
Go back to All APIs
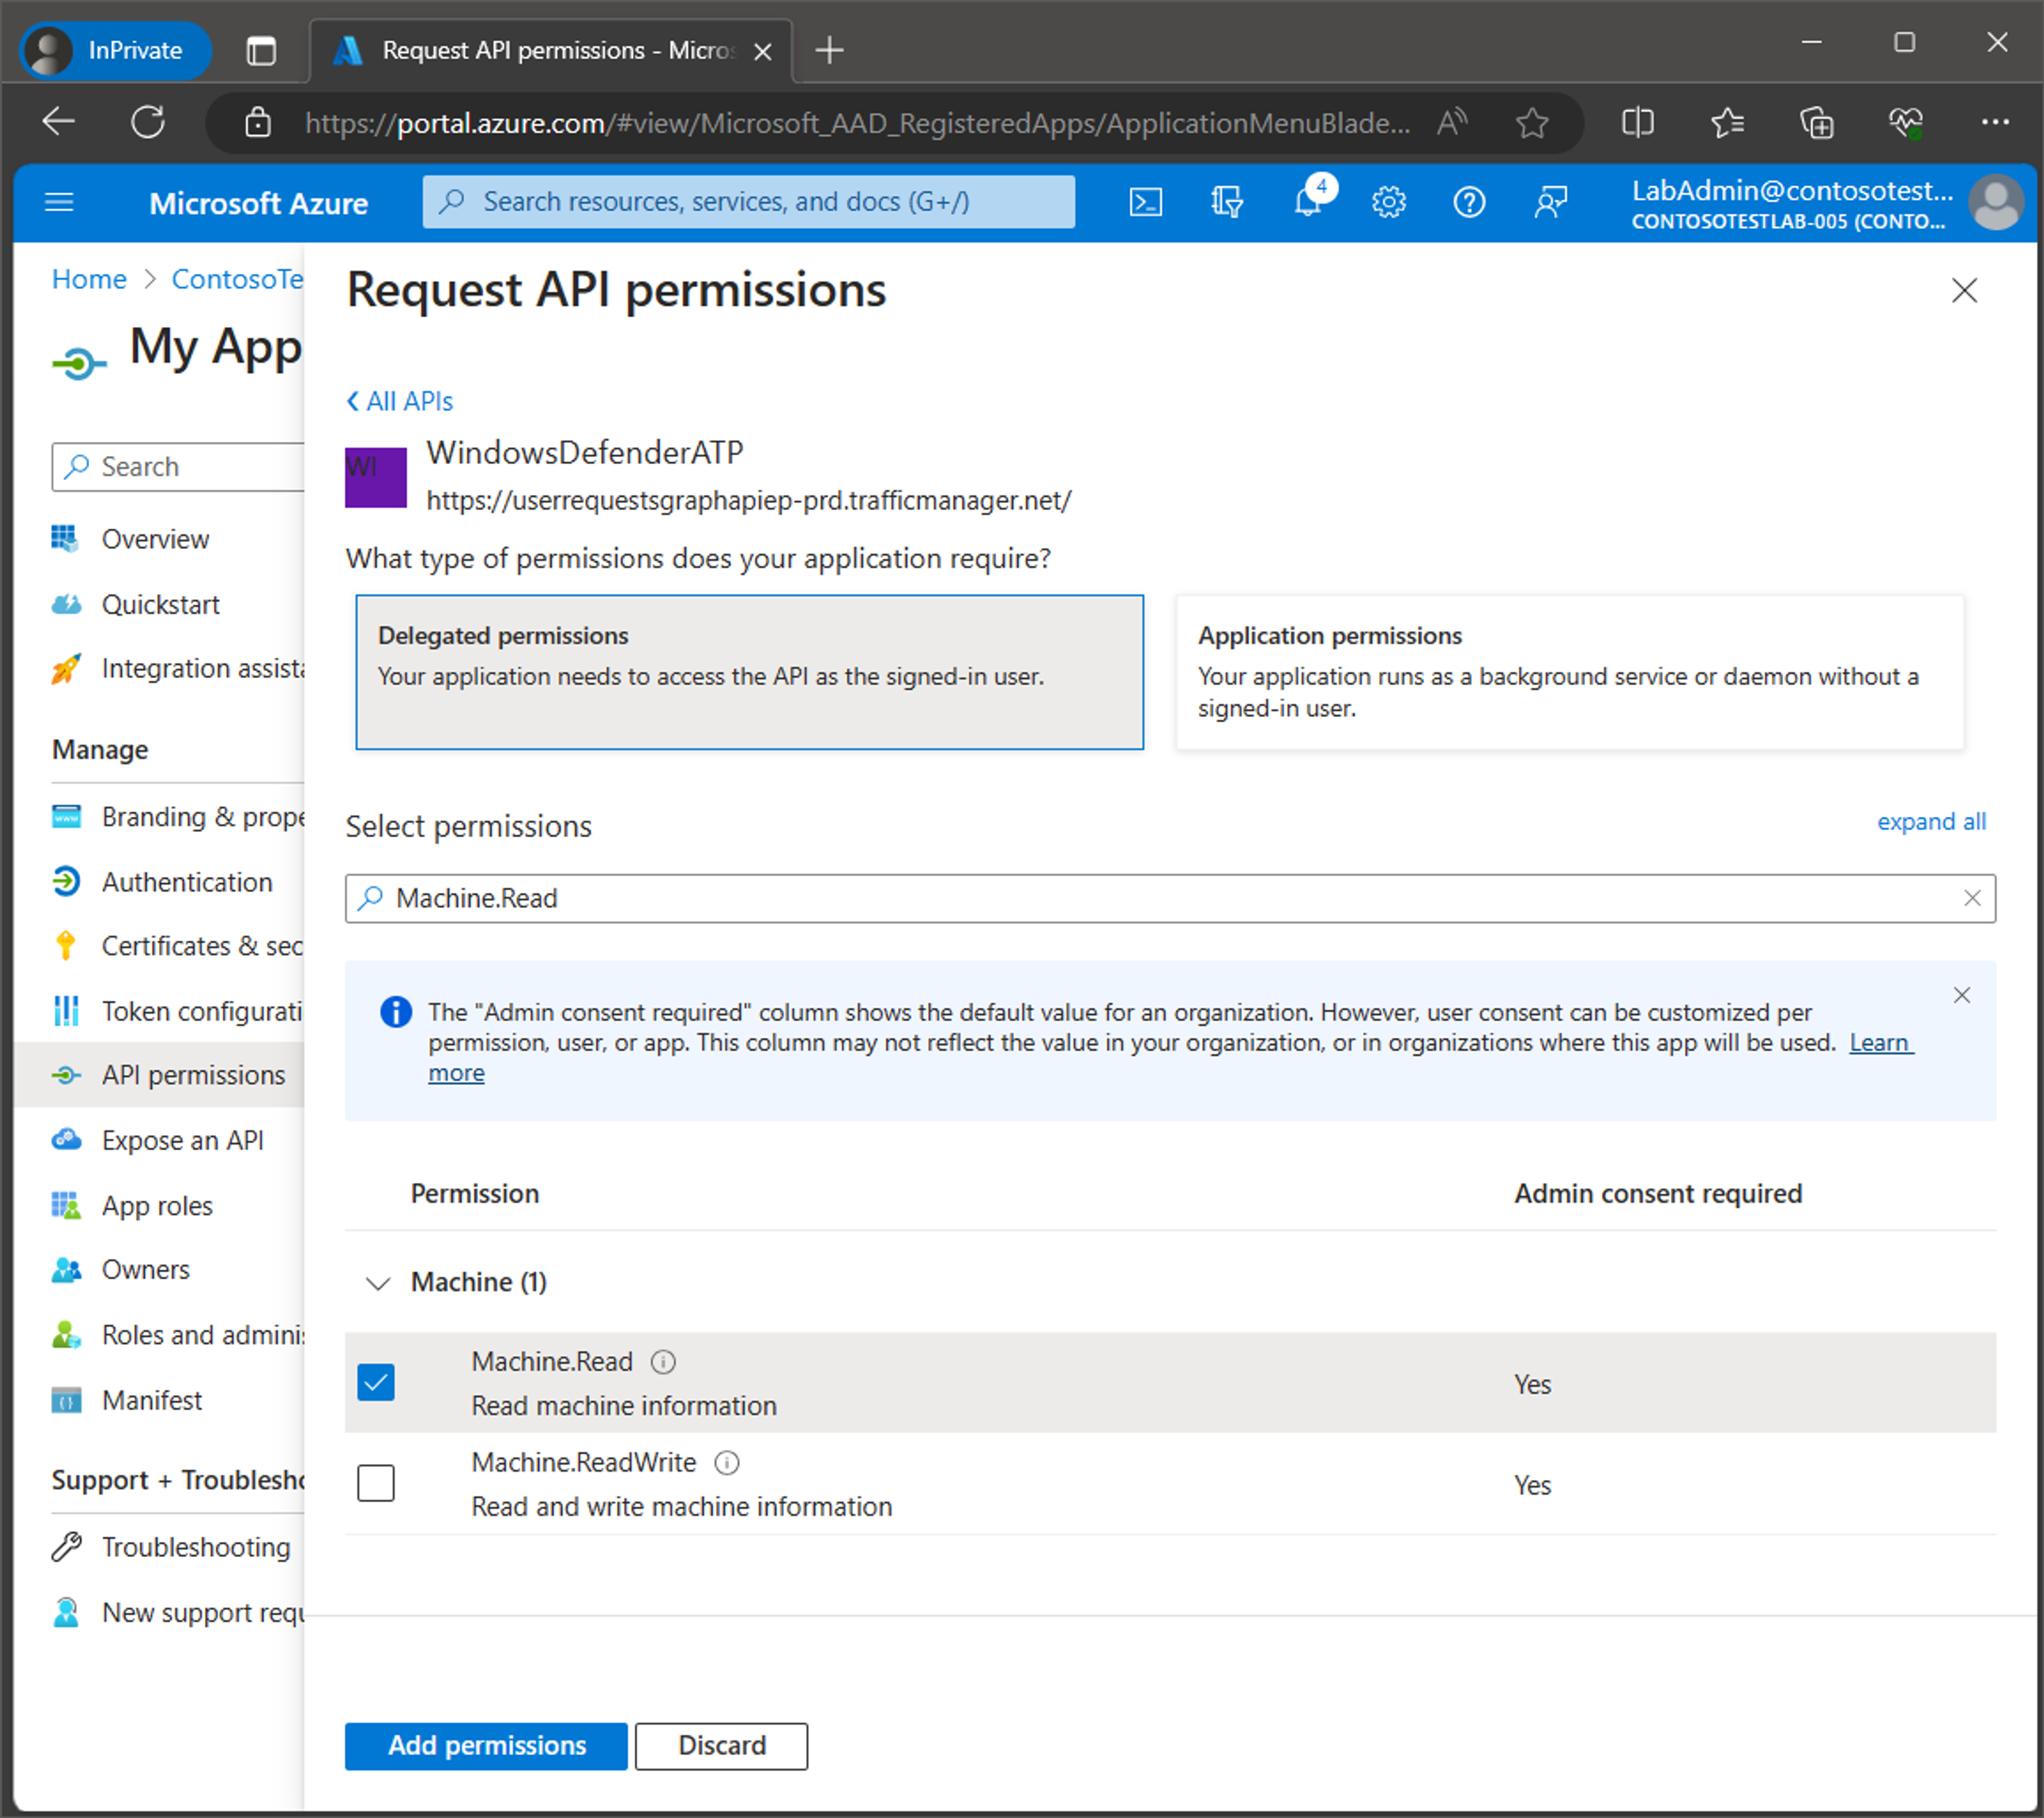(399, 401)
